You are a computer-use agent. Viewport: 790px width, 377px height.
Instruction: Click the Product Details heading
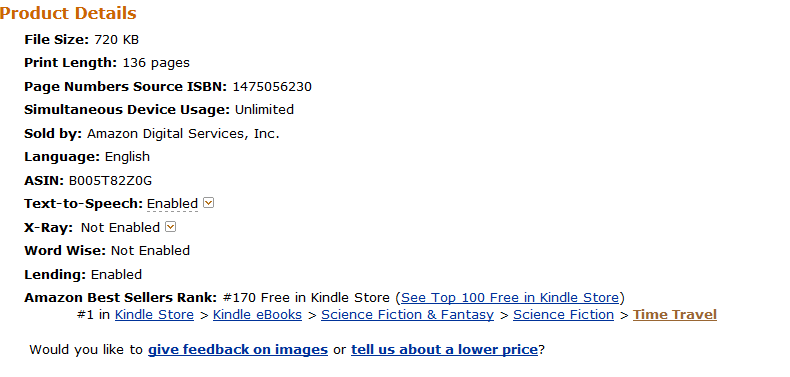click(68, 13)
